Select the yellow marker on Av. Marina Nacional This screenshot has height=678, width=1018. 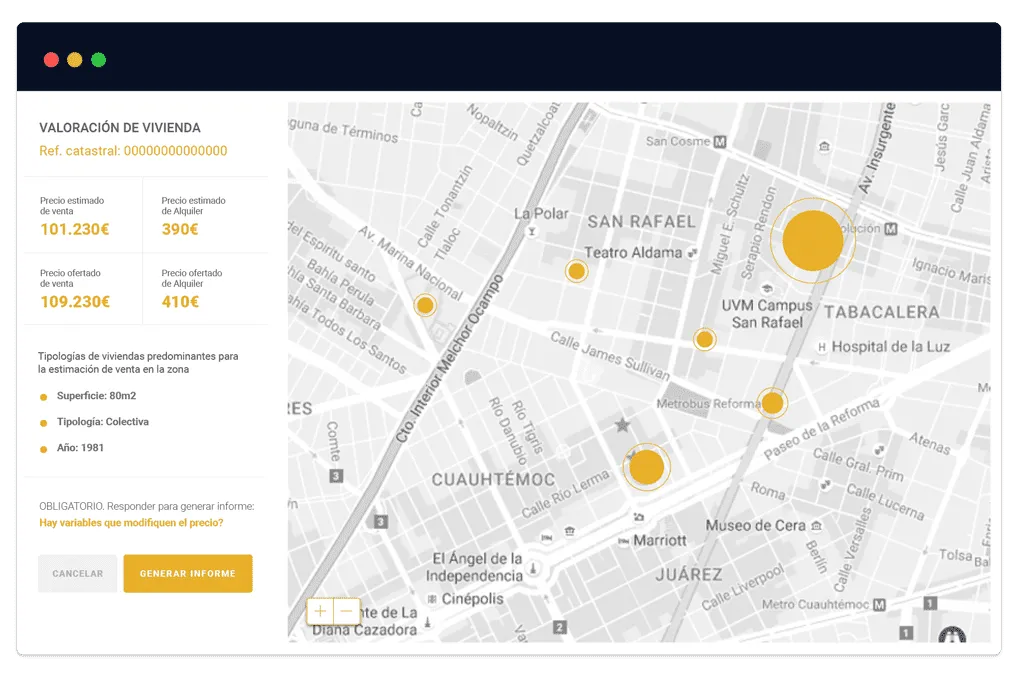(425, 305)
